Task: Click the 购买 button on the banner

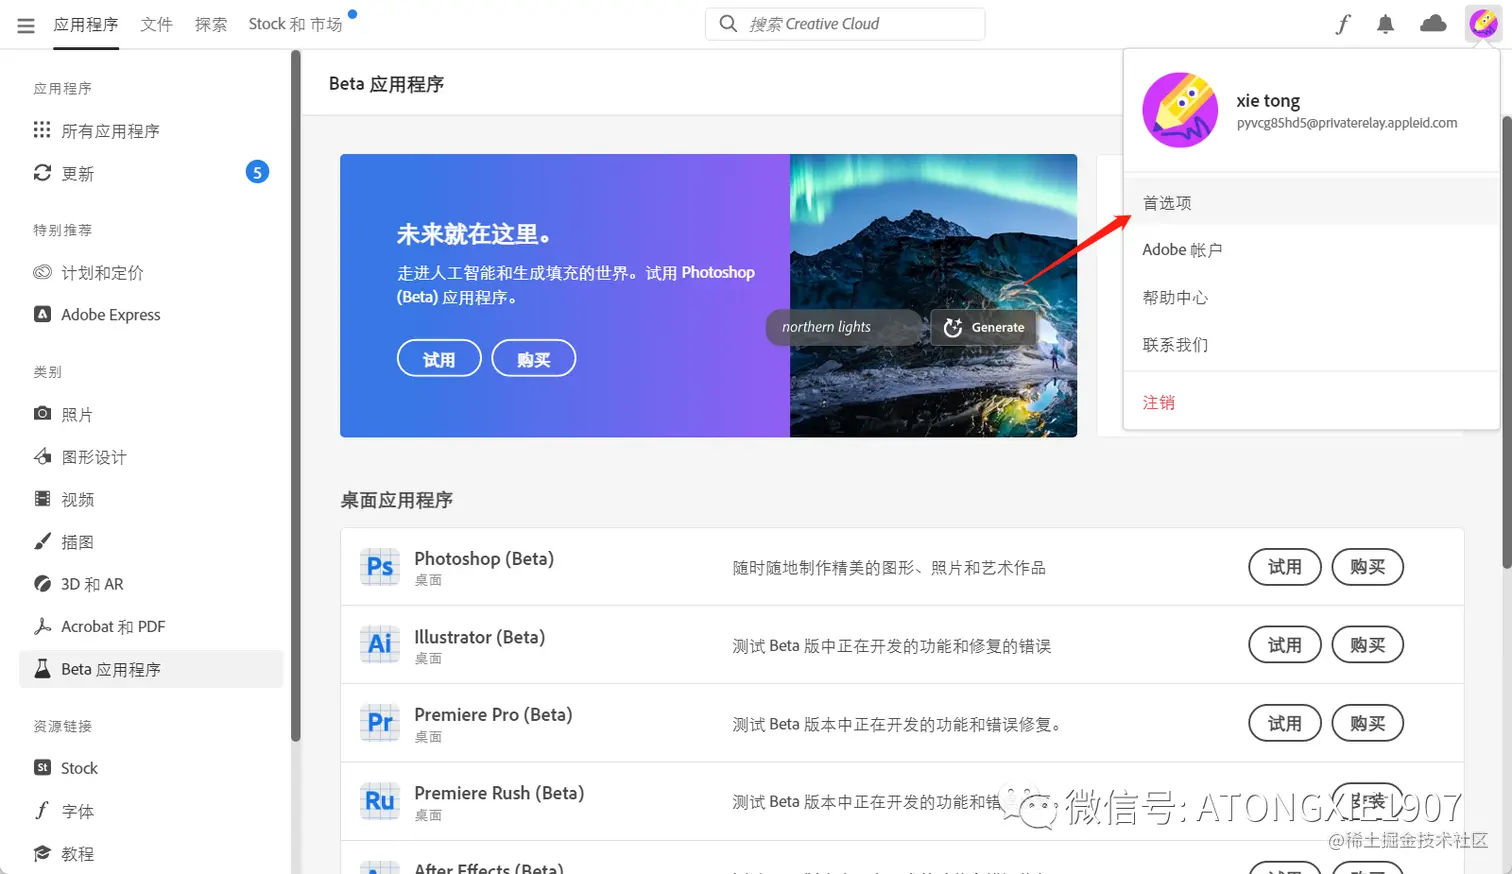Action: pos(534,359)
